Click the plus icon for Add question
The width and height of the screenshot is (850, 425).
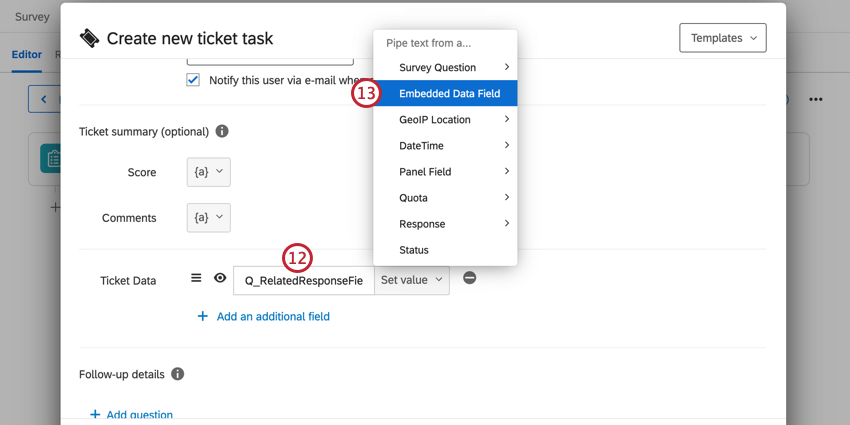pos(95,414)
